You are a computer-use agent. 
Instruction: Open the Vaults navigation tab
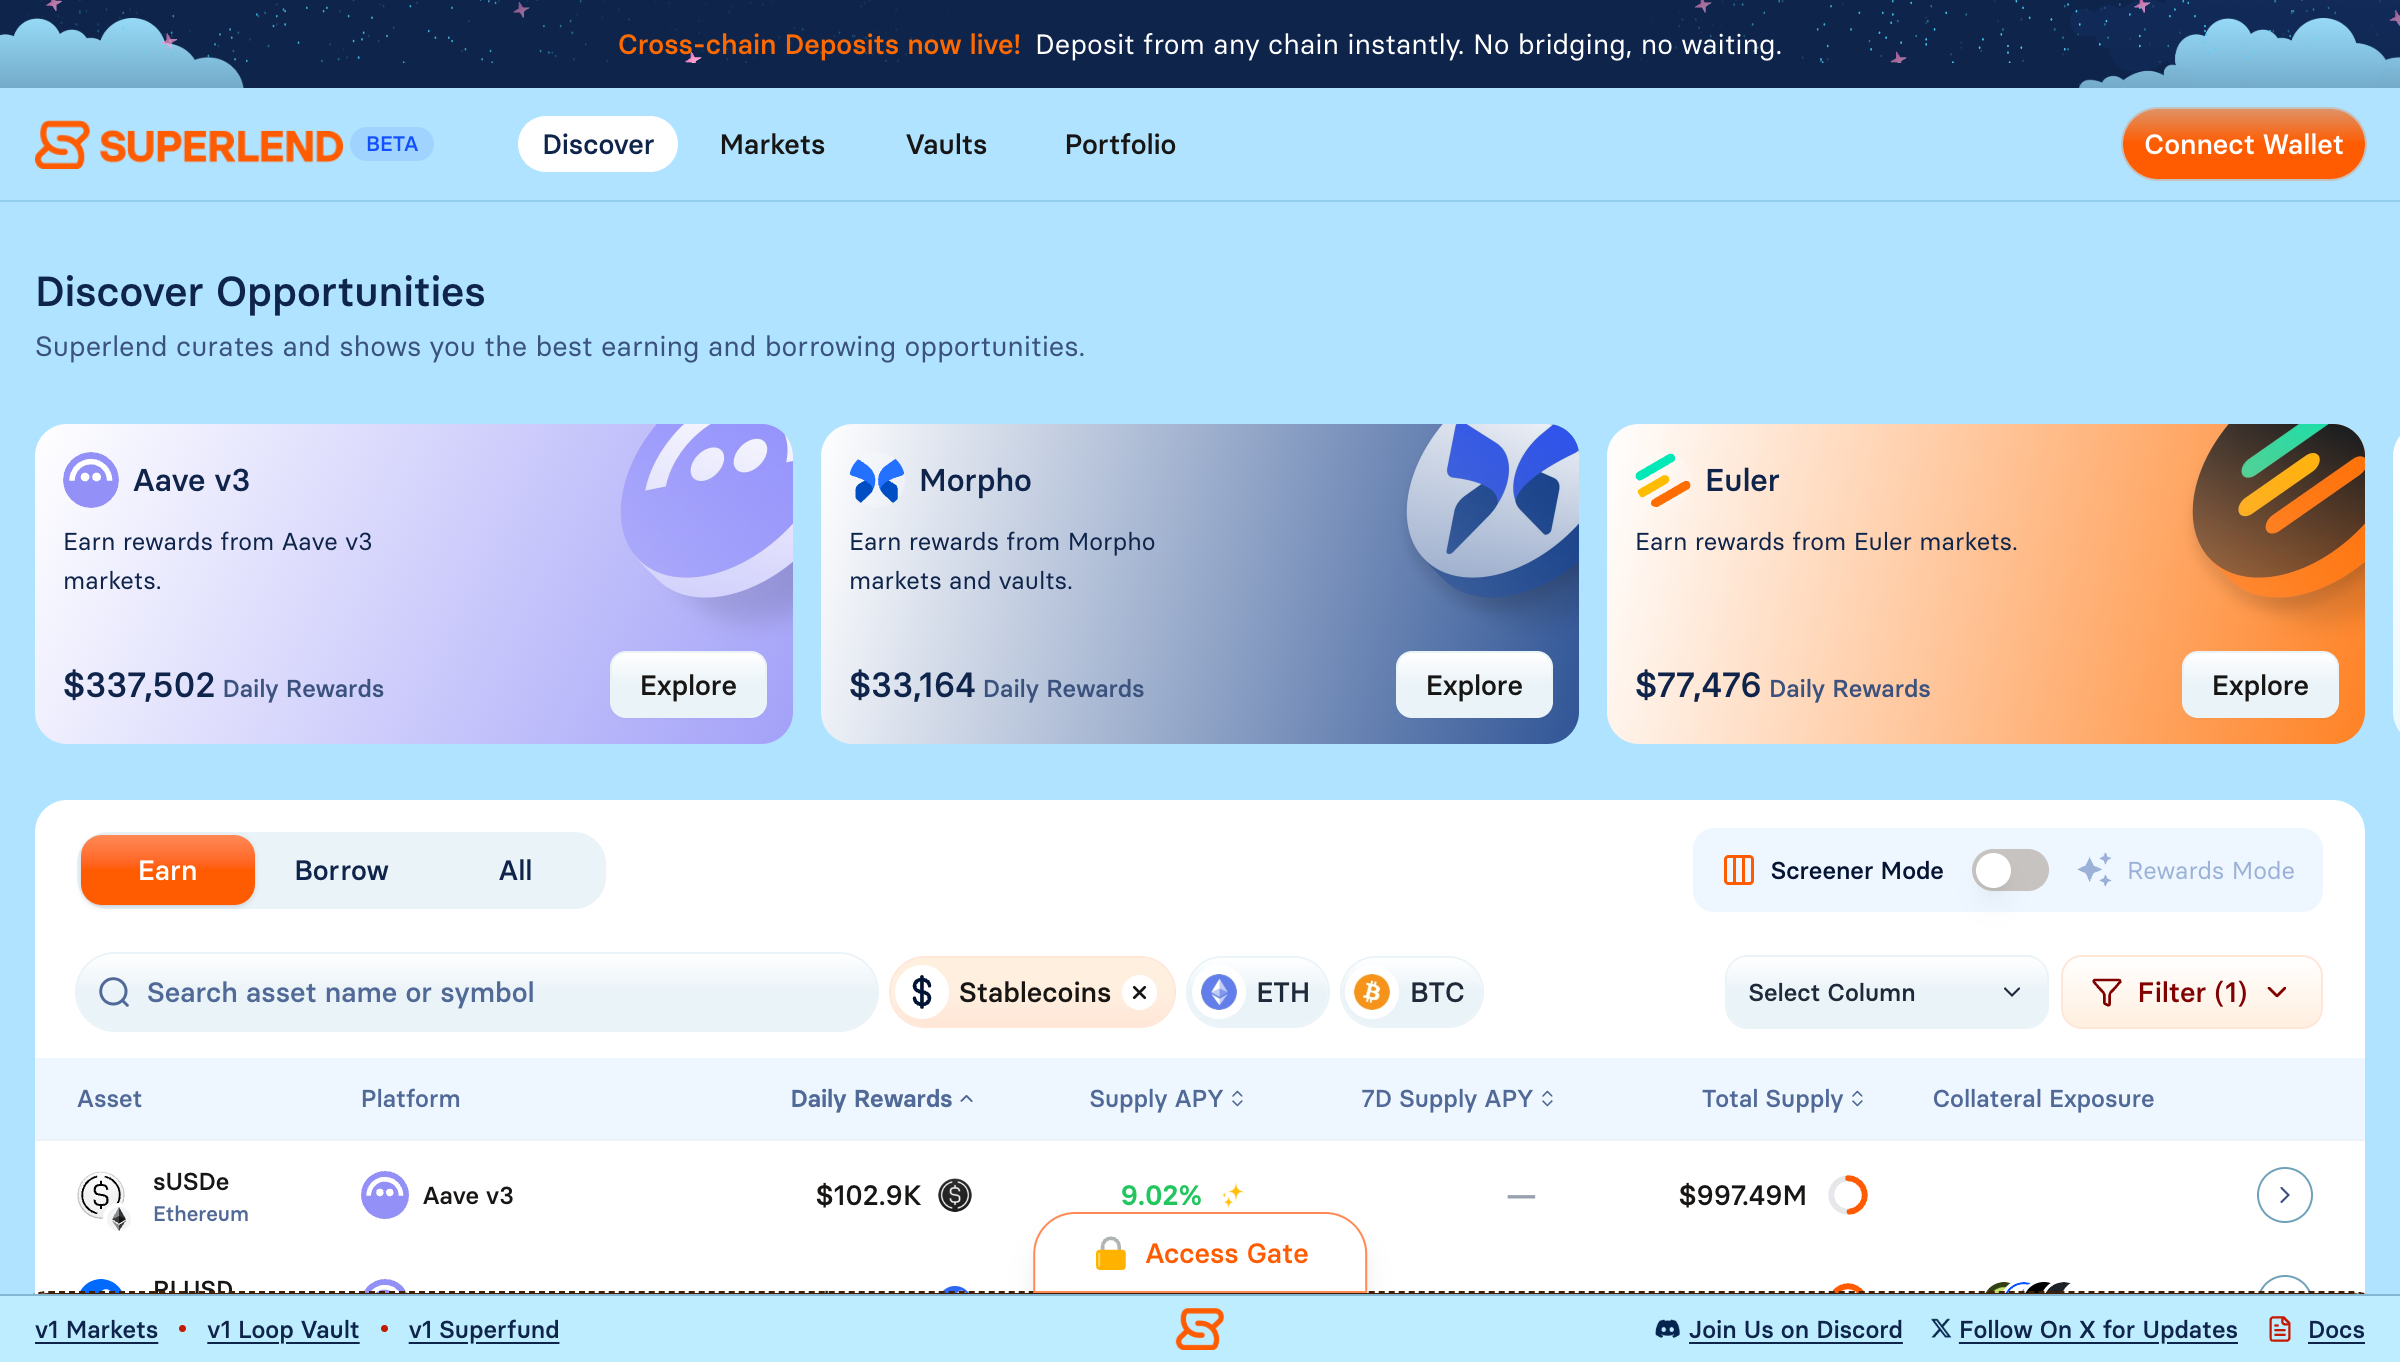click(946, 144)
